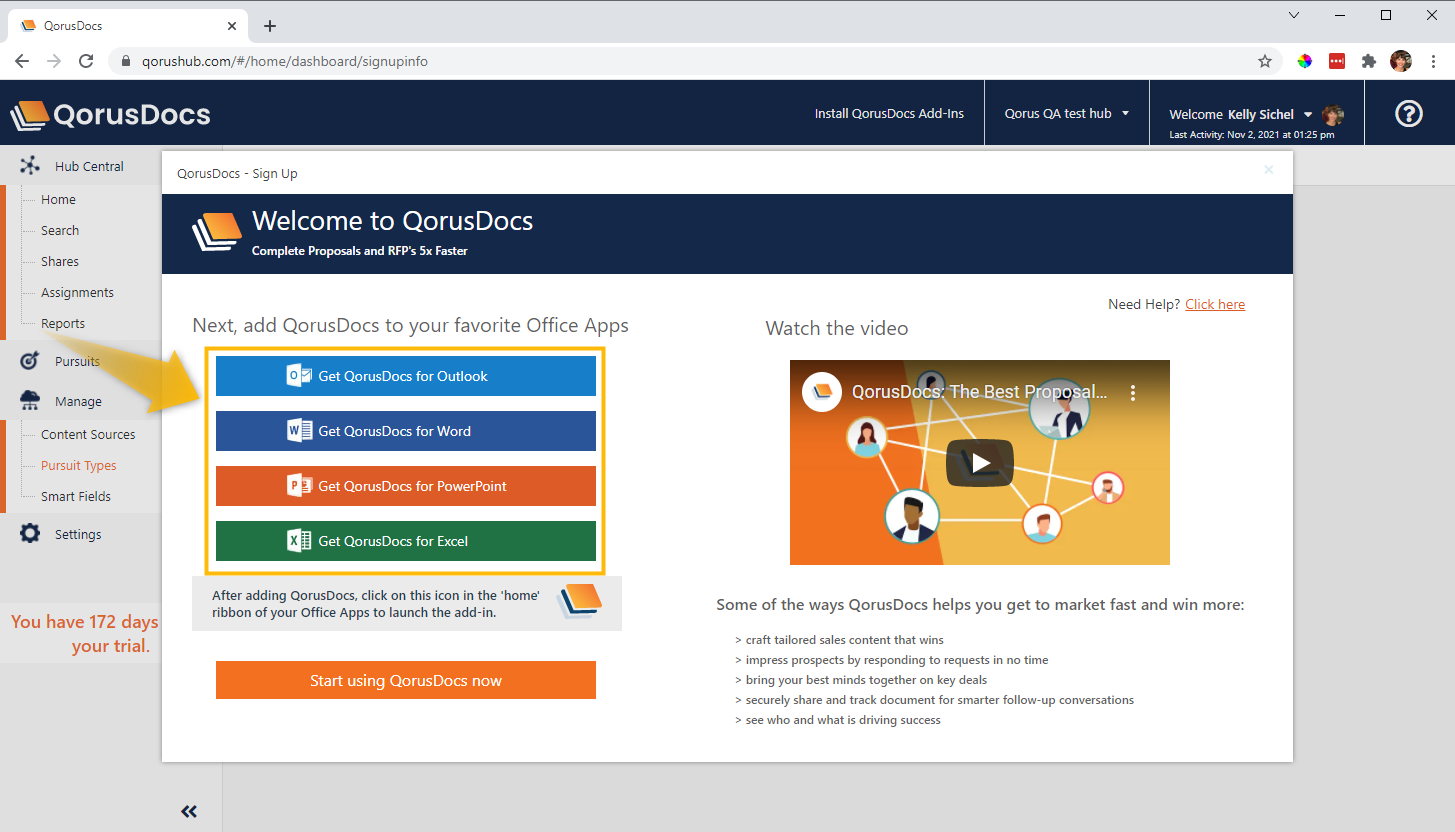Click the red extension icon
The height and width of the screenshot is (832, 1455).
(x=1337, y=61)
